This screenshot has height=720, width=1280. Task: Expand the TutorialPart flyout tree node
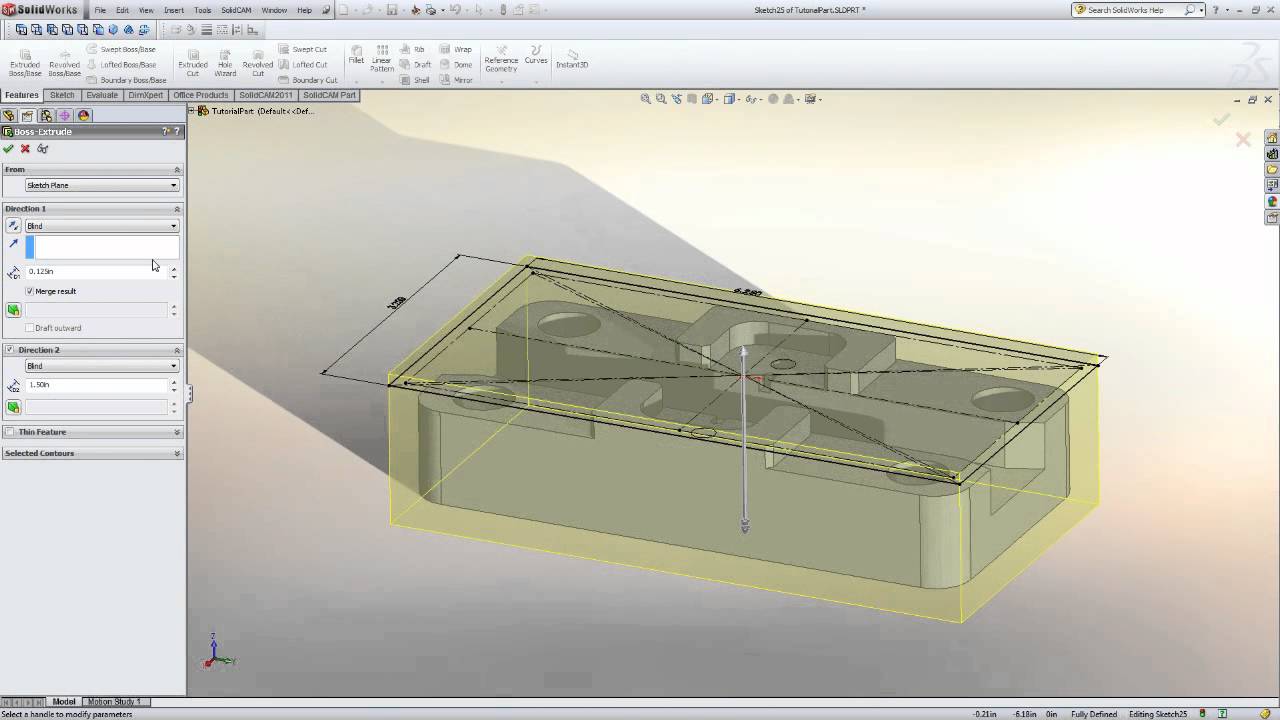191,111
